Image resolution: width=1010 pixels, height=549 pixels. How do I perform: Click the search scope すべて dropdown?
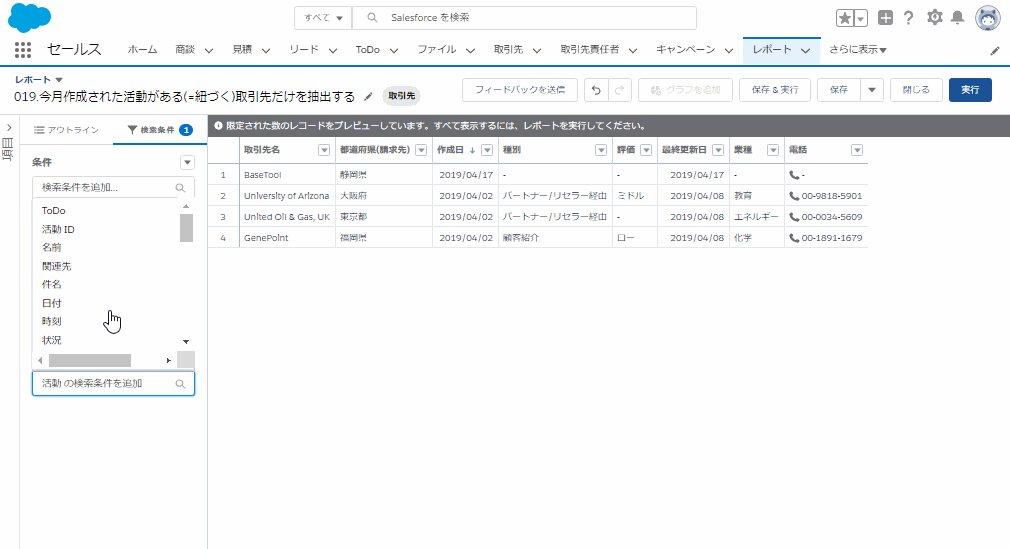[323, 18]
